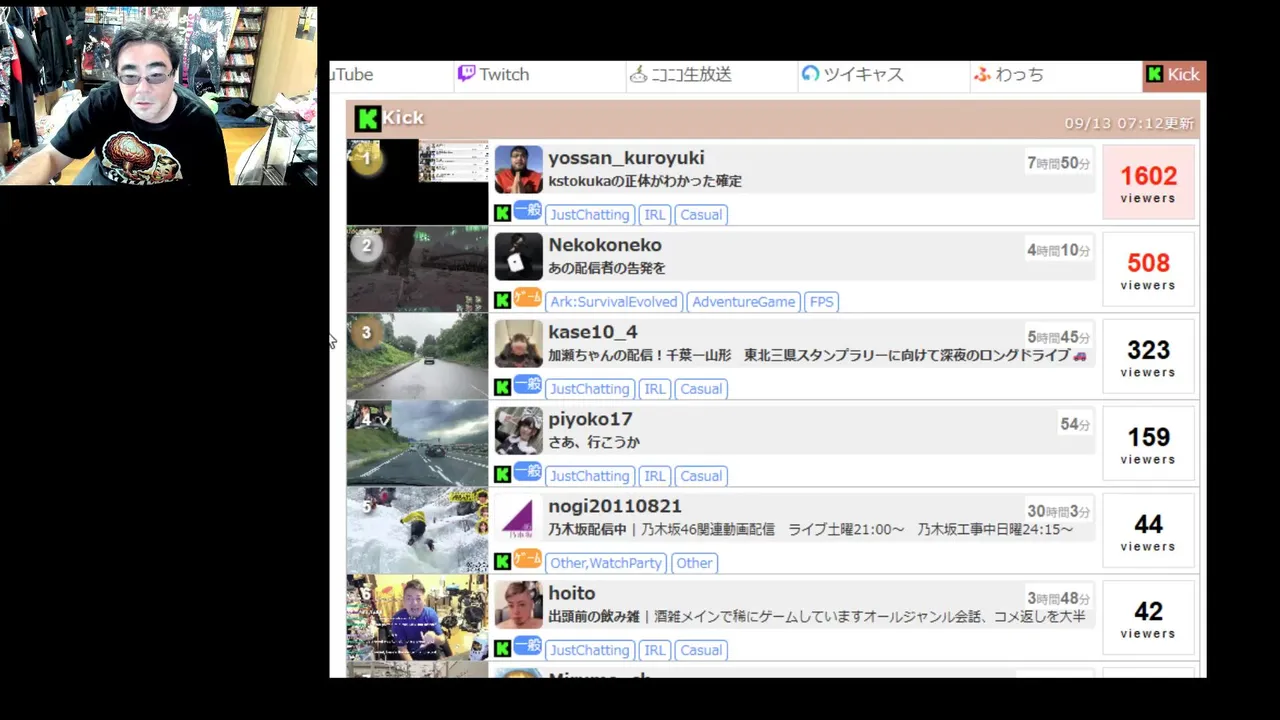Click Kick icon in yossan_kuroyuki's tag row
Viewport: 1280px width, 720px height.
tap(502, 213)
